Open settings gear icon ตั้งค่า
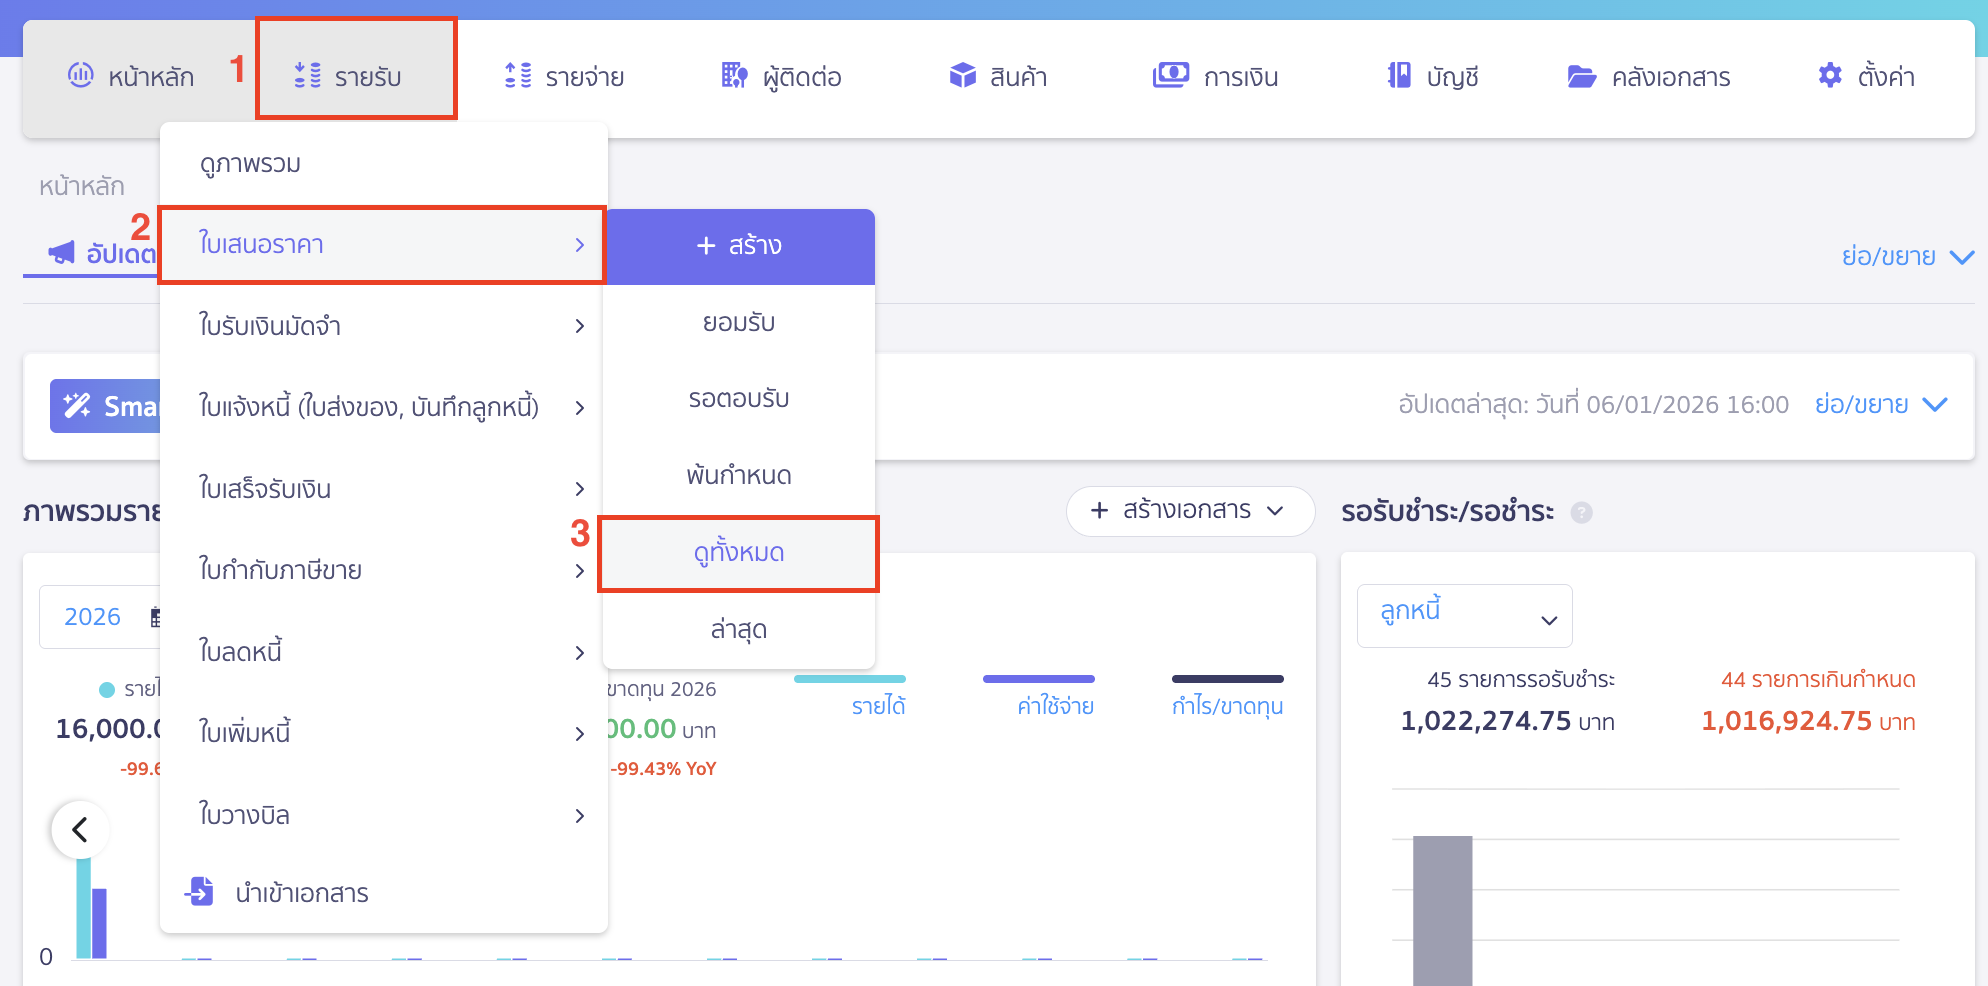This screenshot has width=1988, height=986. tap(1829, 76)
